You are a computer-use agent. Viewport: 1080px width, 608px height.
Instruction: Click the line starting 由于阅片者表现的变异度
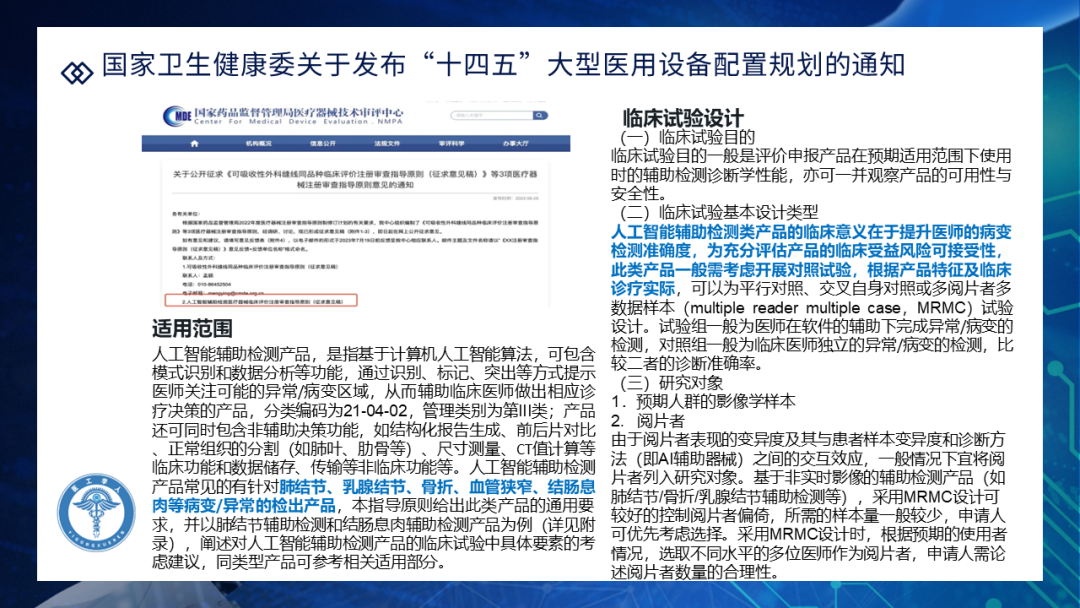(808, 439)
